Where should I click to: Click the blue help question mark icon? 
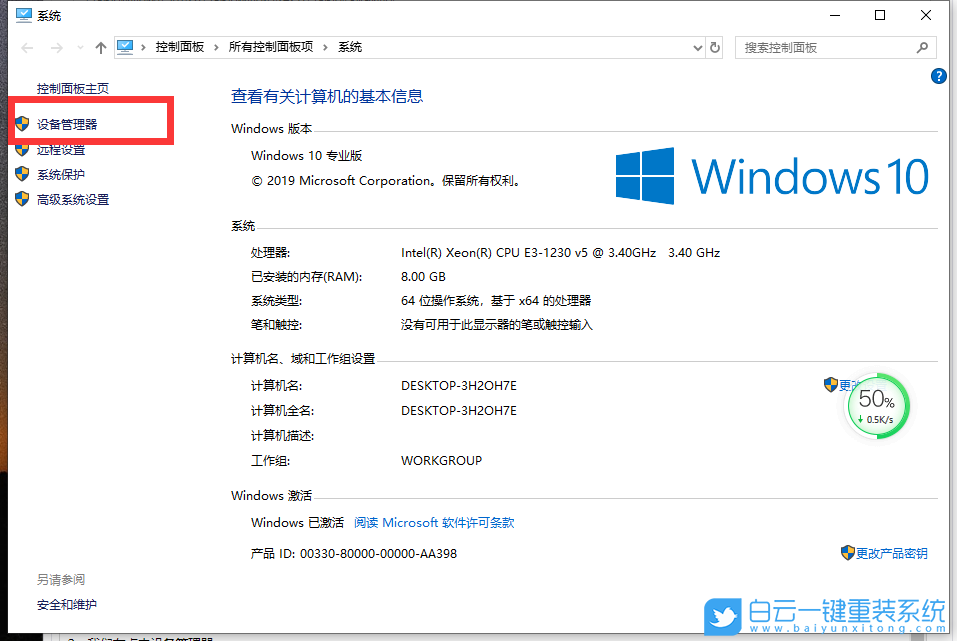[x=937, y=76]
